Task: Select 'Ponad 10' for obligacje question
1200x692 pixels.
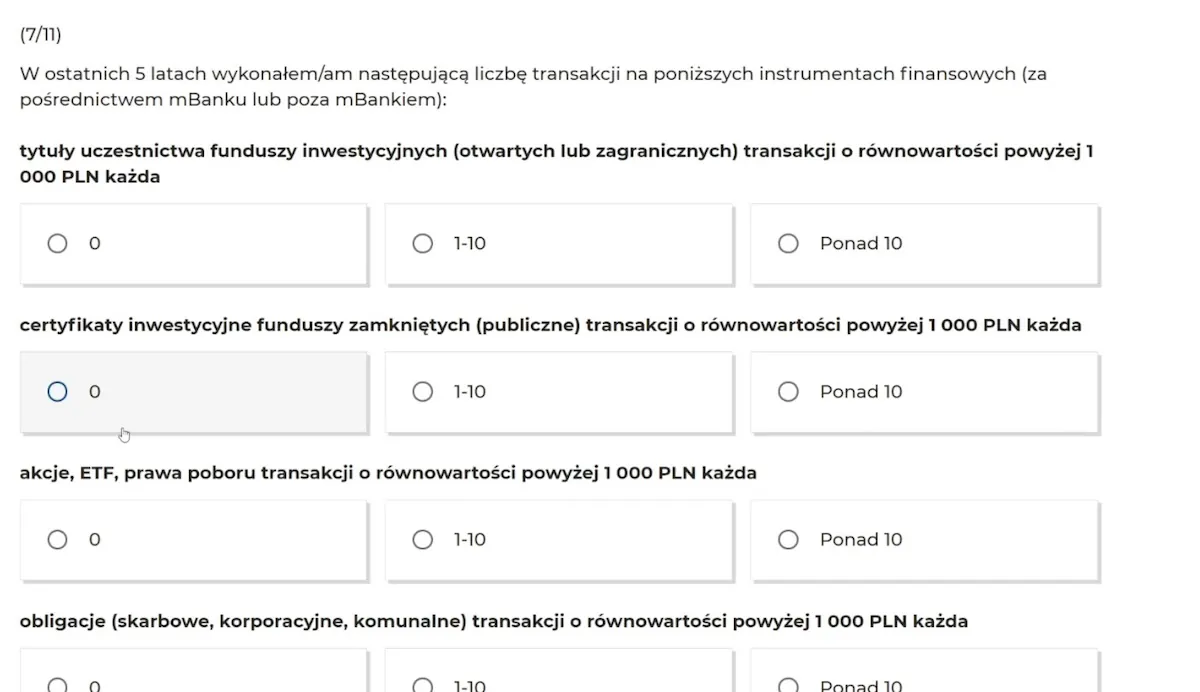Action: click(788, 683)
